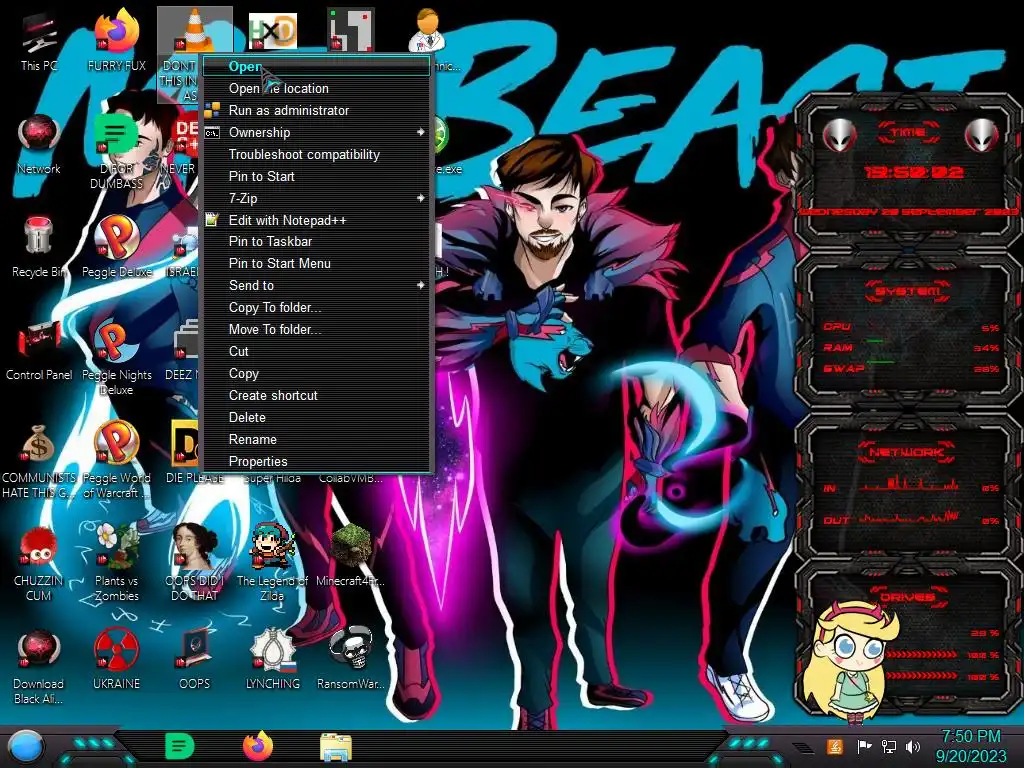
Task: Click the NETWORK widget header
Action: coord(907,451)
